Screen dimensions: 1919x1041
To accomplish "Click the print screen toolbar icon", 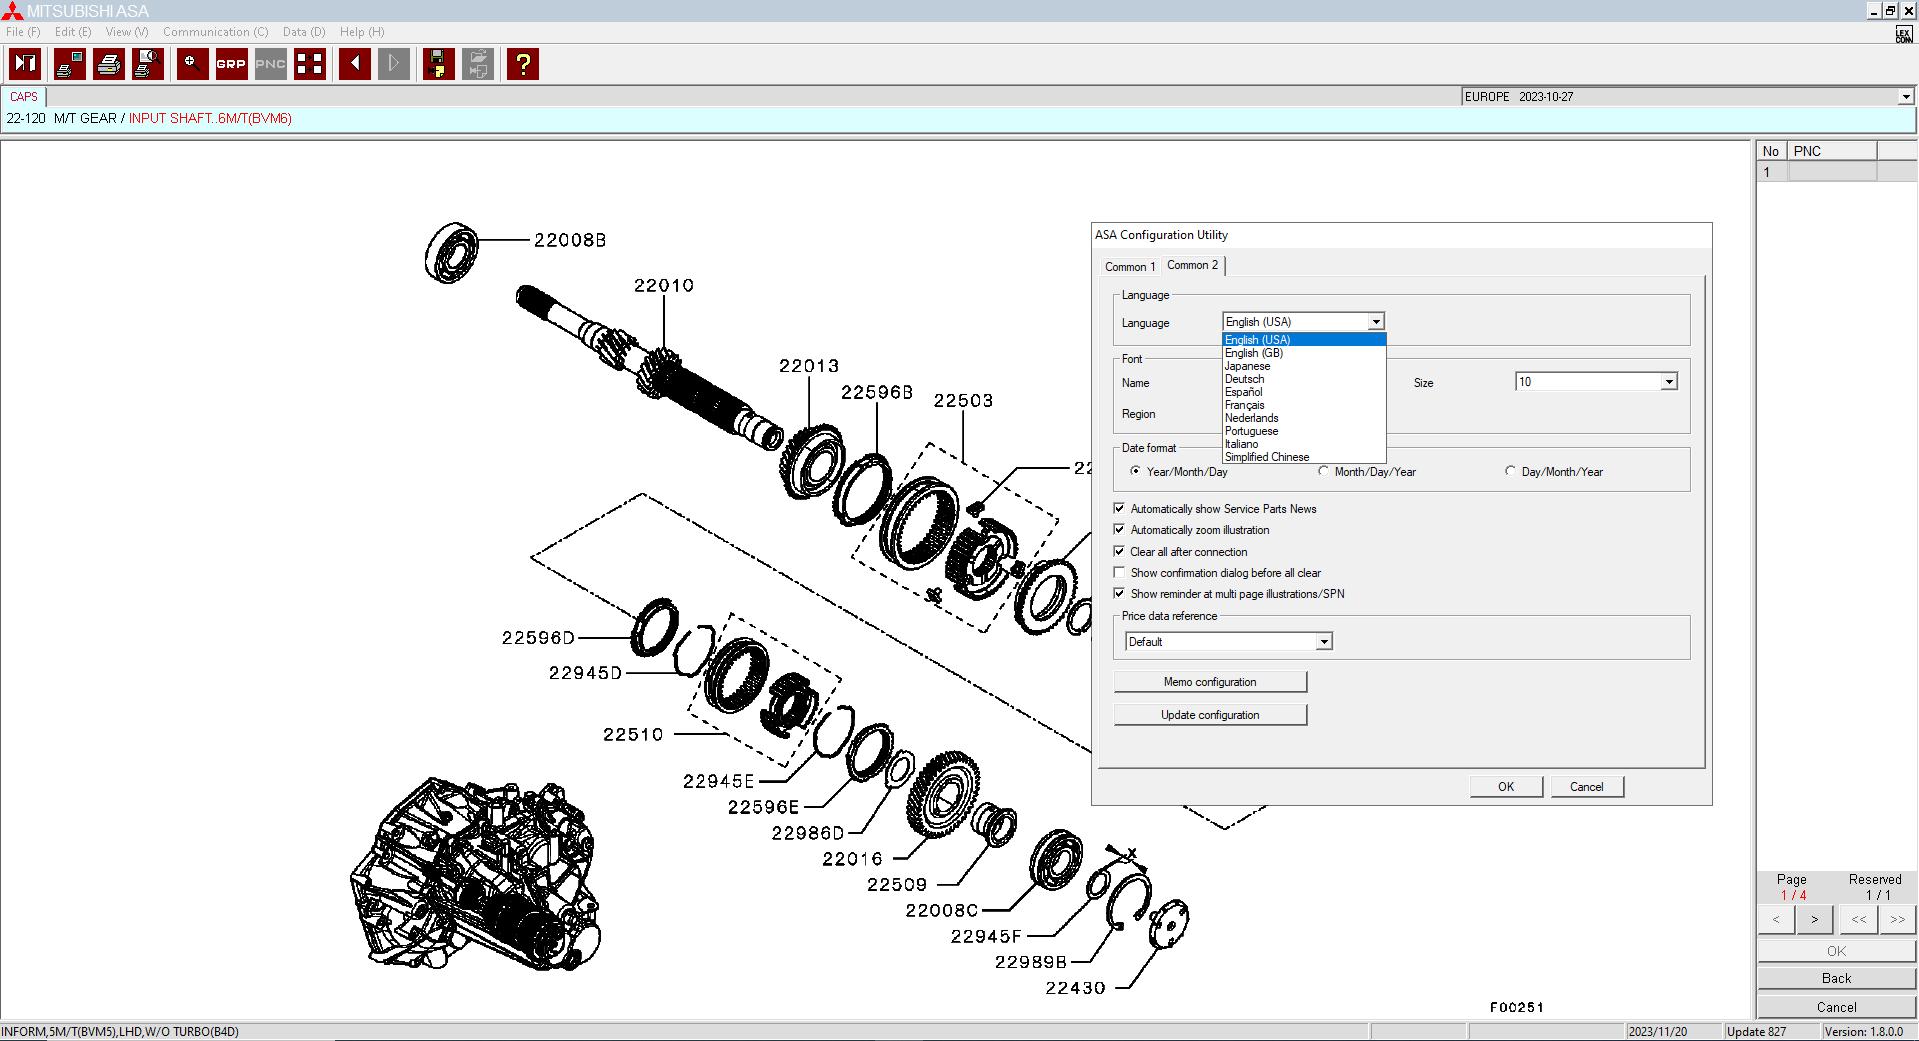I will coord(70,64).
